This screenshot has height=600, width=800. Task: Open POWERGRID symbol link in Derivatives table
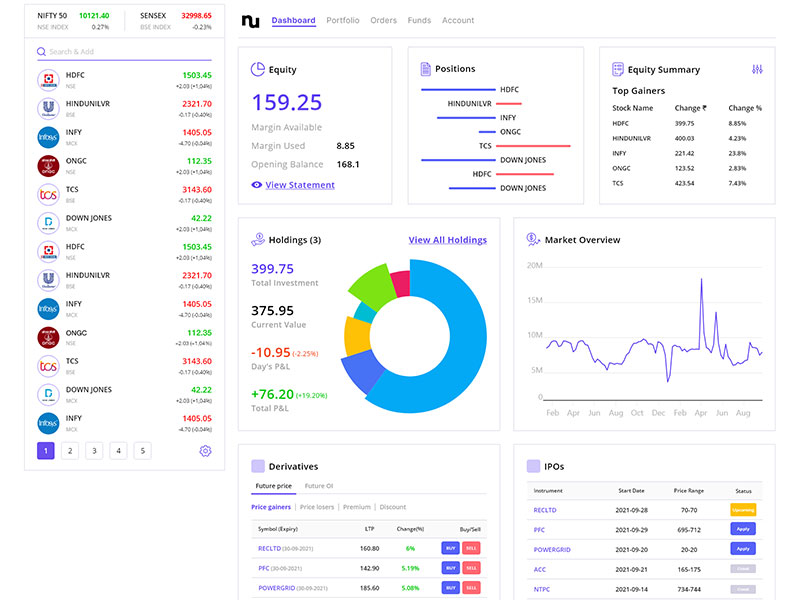point(277,588)
